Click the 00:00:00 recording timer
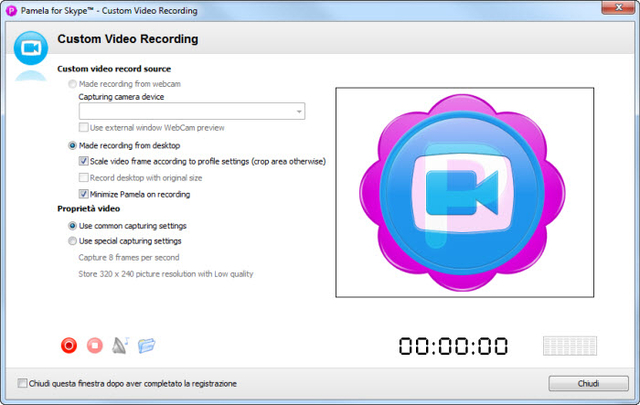The height and width of the screenshot is (405, 640). [x=453, y=346]
